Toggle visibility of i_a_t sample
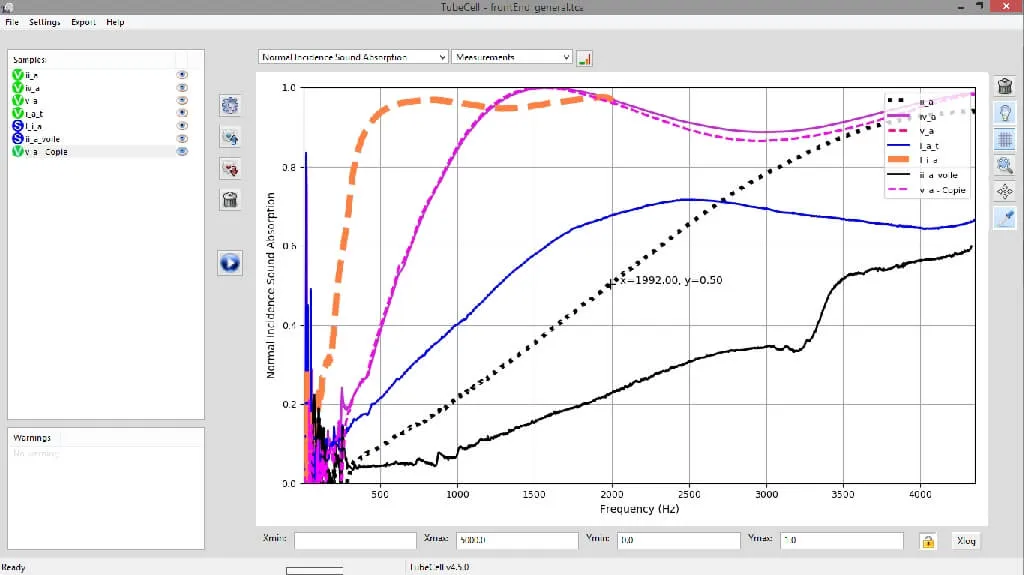Image resolution: width=1024 pixels, height=575 pixels. pyautogui.click(x=182, y=113)
